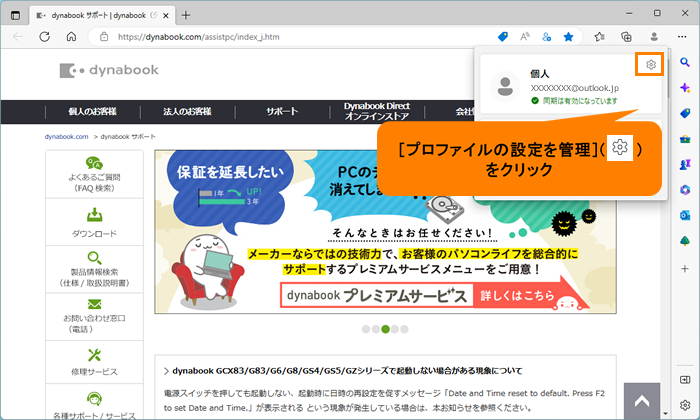Open Dynabook Direct オンラインストア menu

tap(377, 111)
